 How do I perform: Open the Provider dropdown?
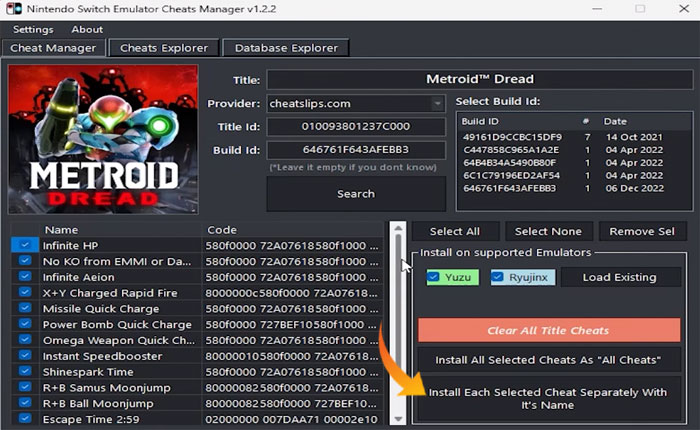tap(437, 103)
